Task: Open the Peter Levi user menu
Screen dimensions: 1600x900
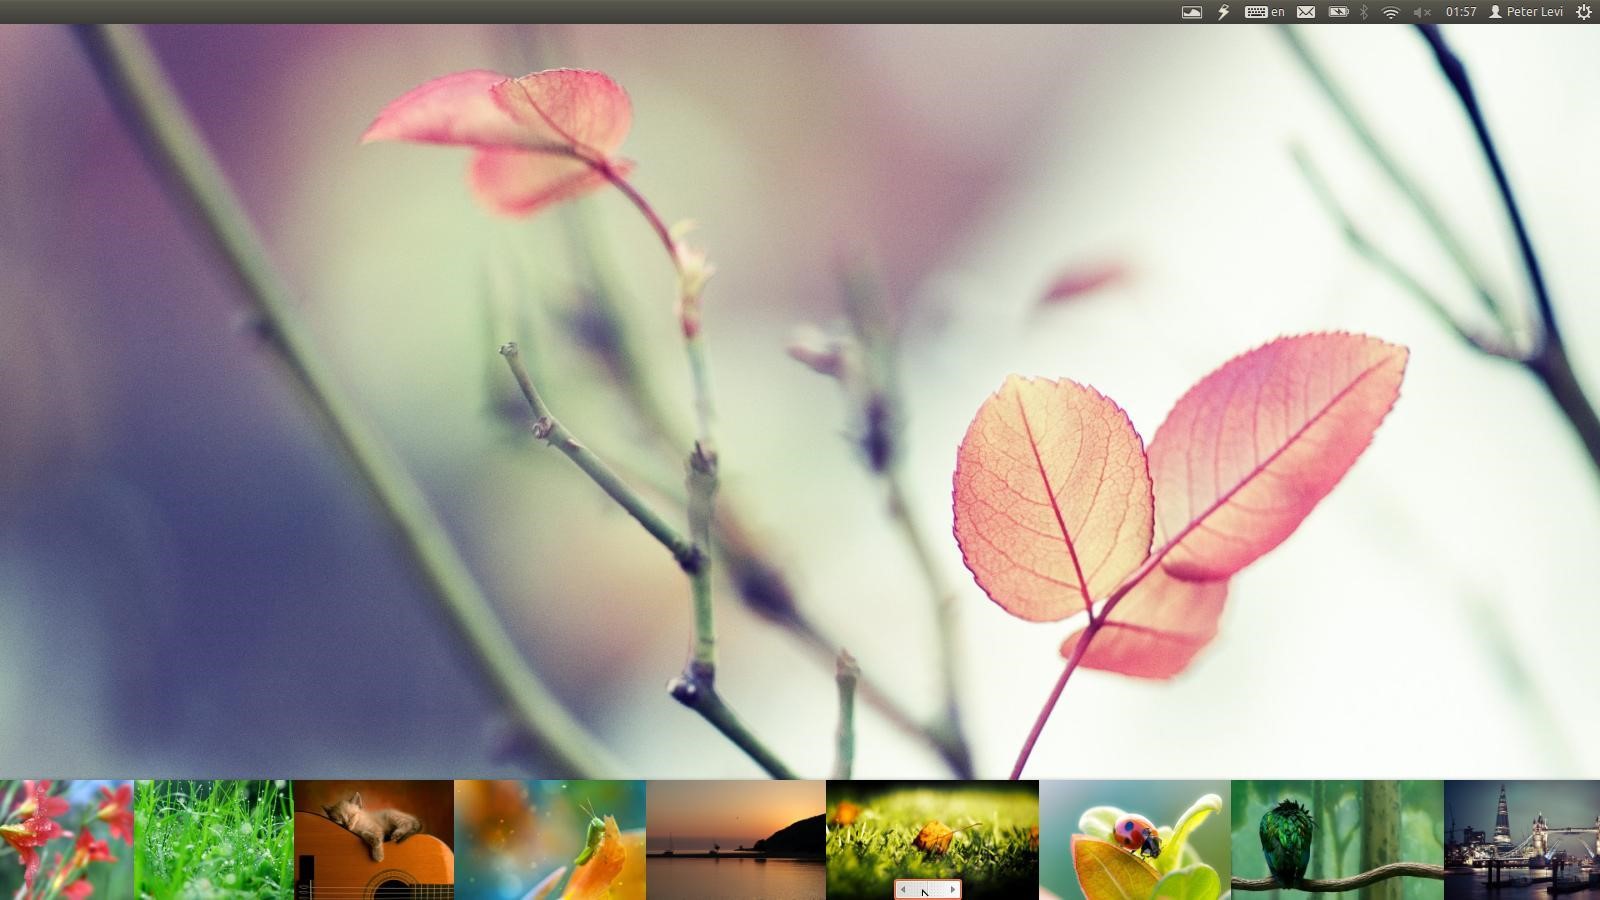Action: click(1526, 12)
